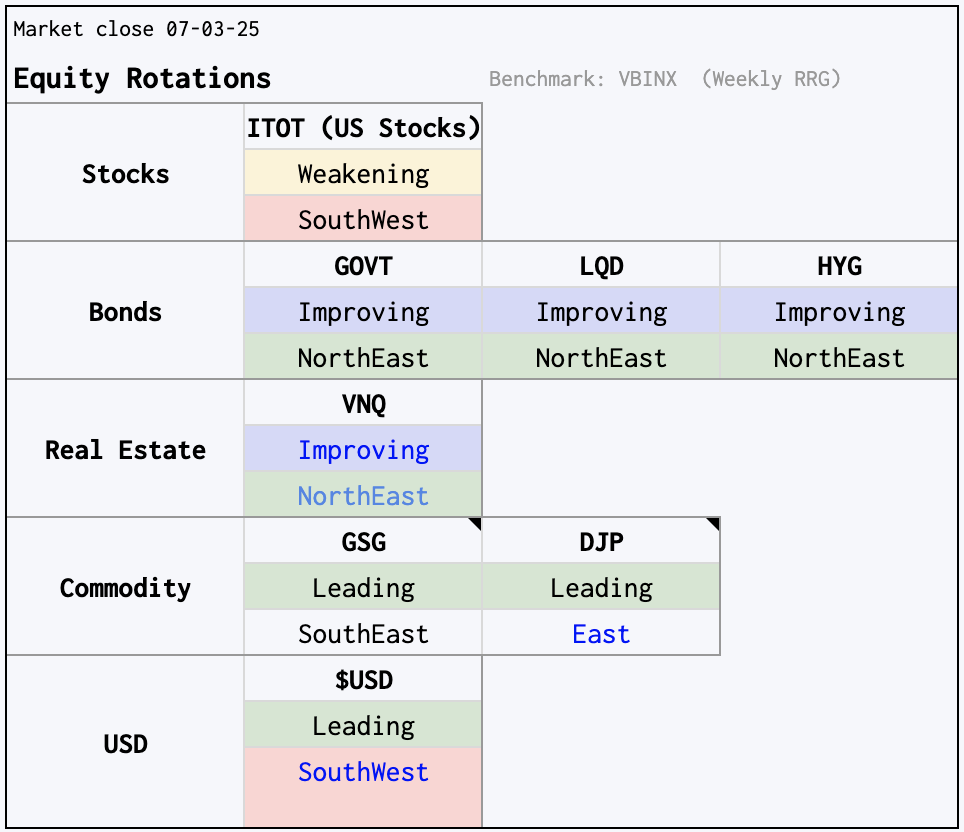Click the Leading cell under $USD
964x832 pixels.
[x=363, y=725]
